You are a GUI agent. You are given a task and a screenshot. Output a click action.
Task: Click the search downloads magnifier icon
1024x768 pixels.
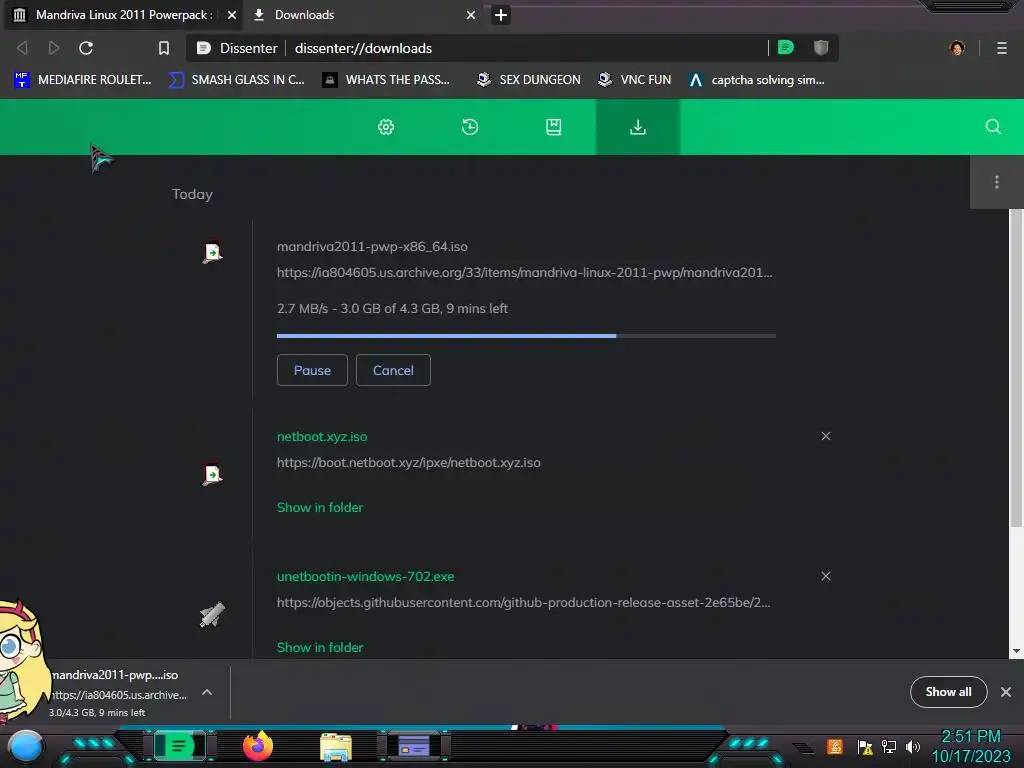point(993,127)
